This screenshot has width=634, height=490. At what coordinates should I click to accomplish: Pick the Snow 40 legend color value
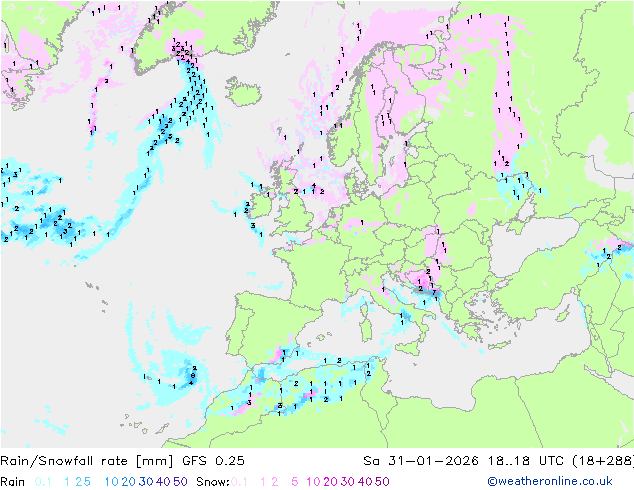[365, 482]
